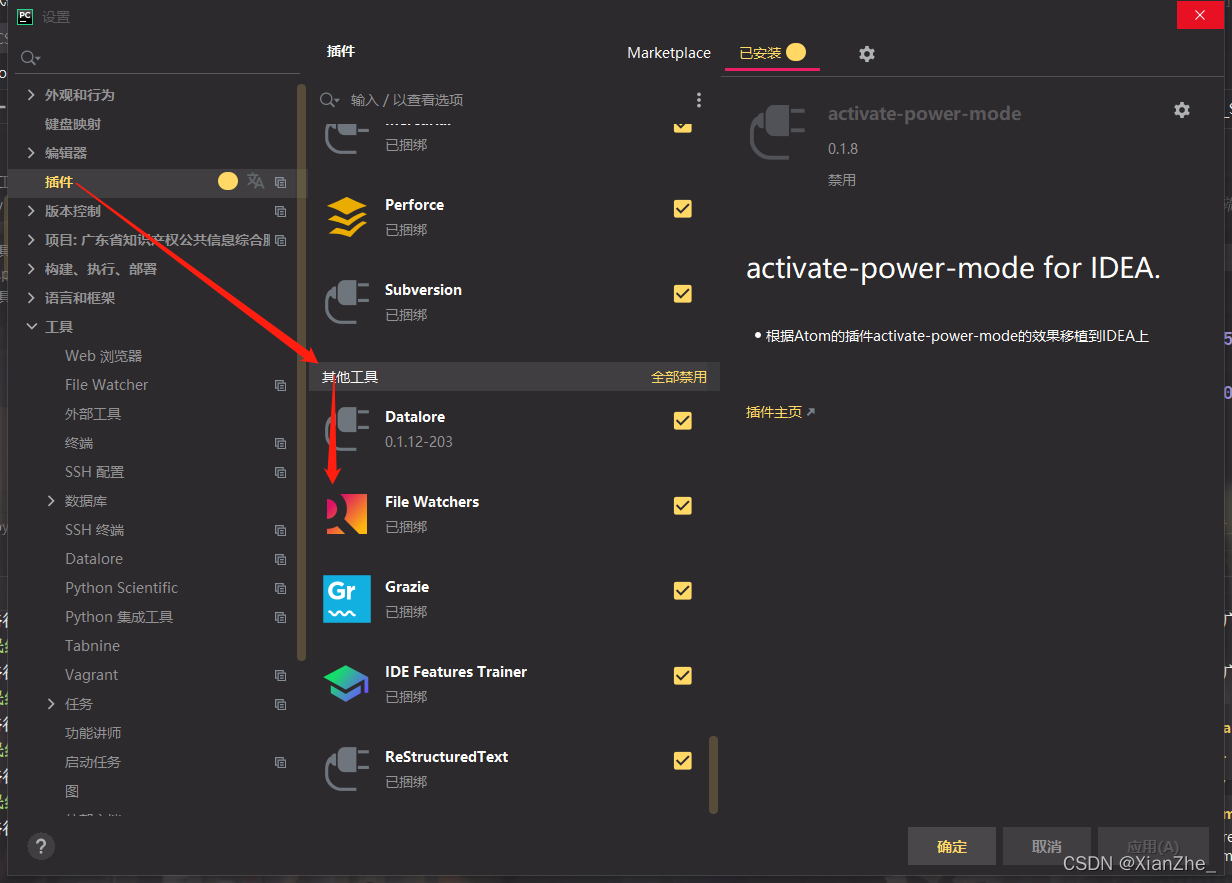This screenshot has height=883, width=1232.
Task: Click the project-level icon beside Version Control
Action: [280, 211]
